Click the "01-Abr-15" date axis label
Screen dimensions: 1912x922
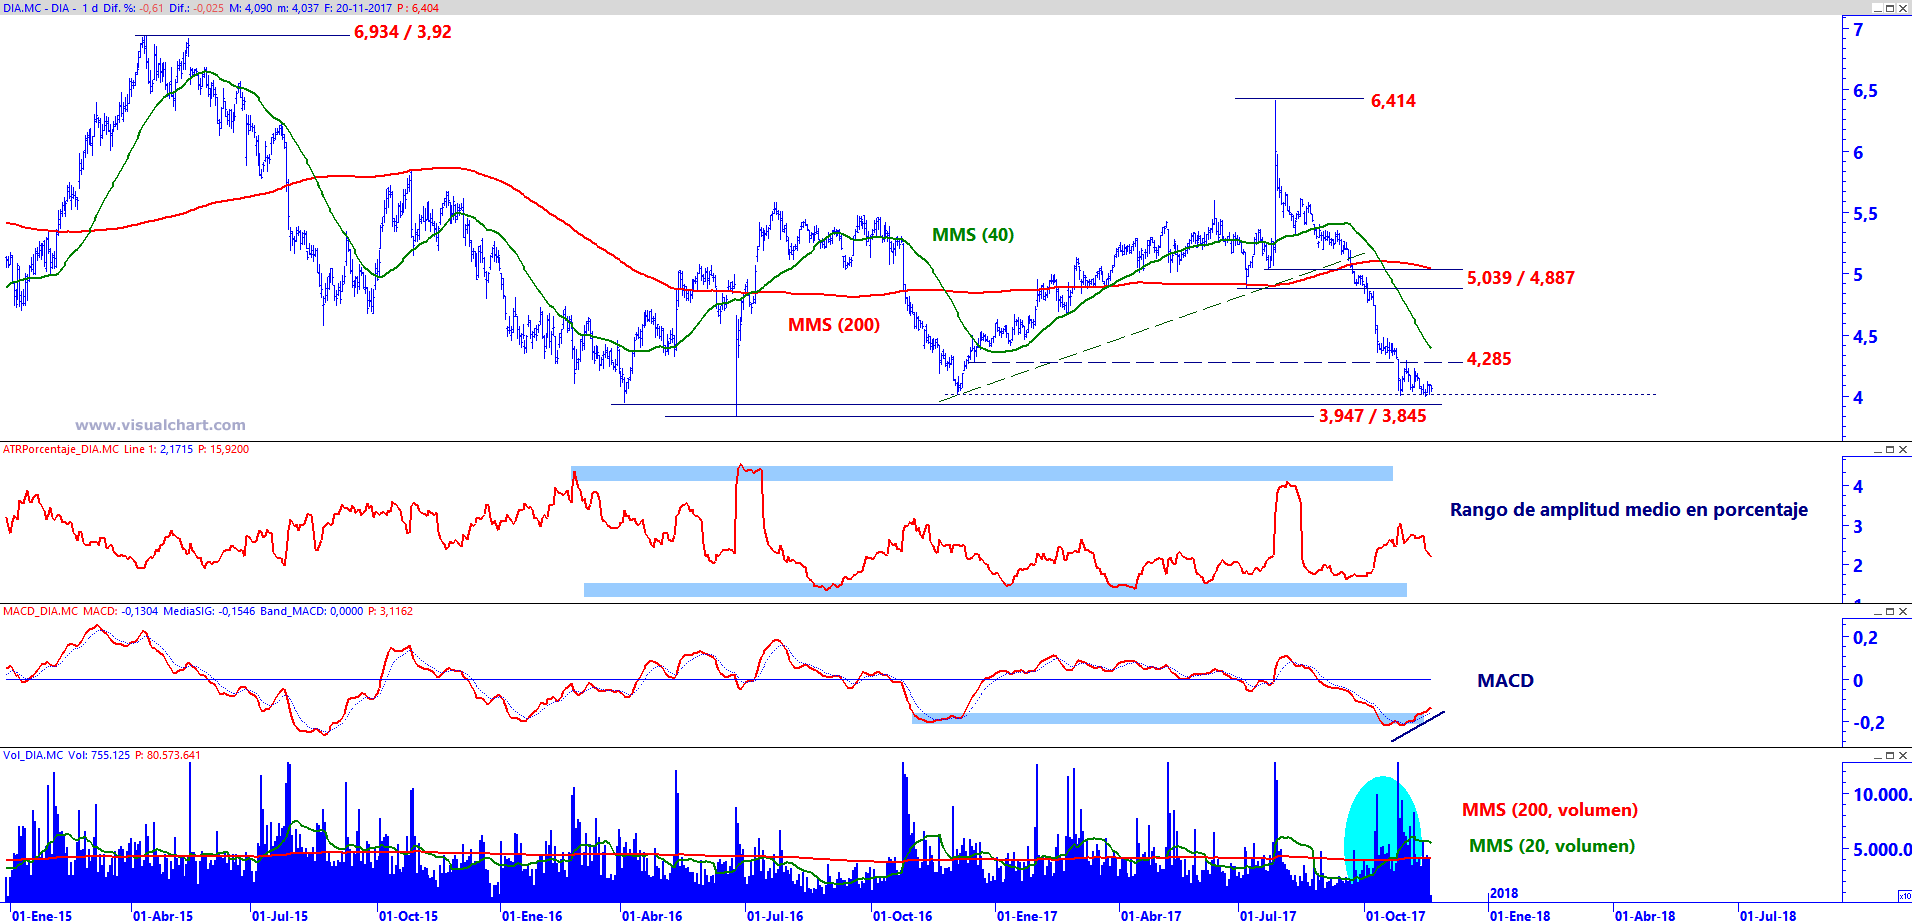163,916
